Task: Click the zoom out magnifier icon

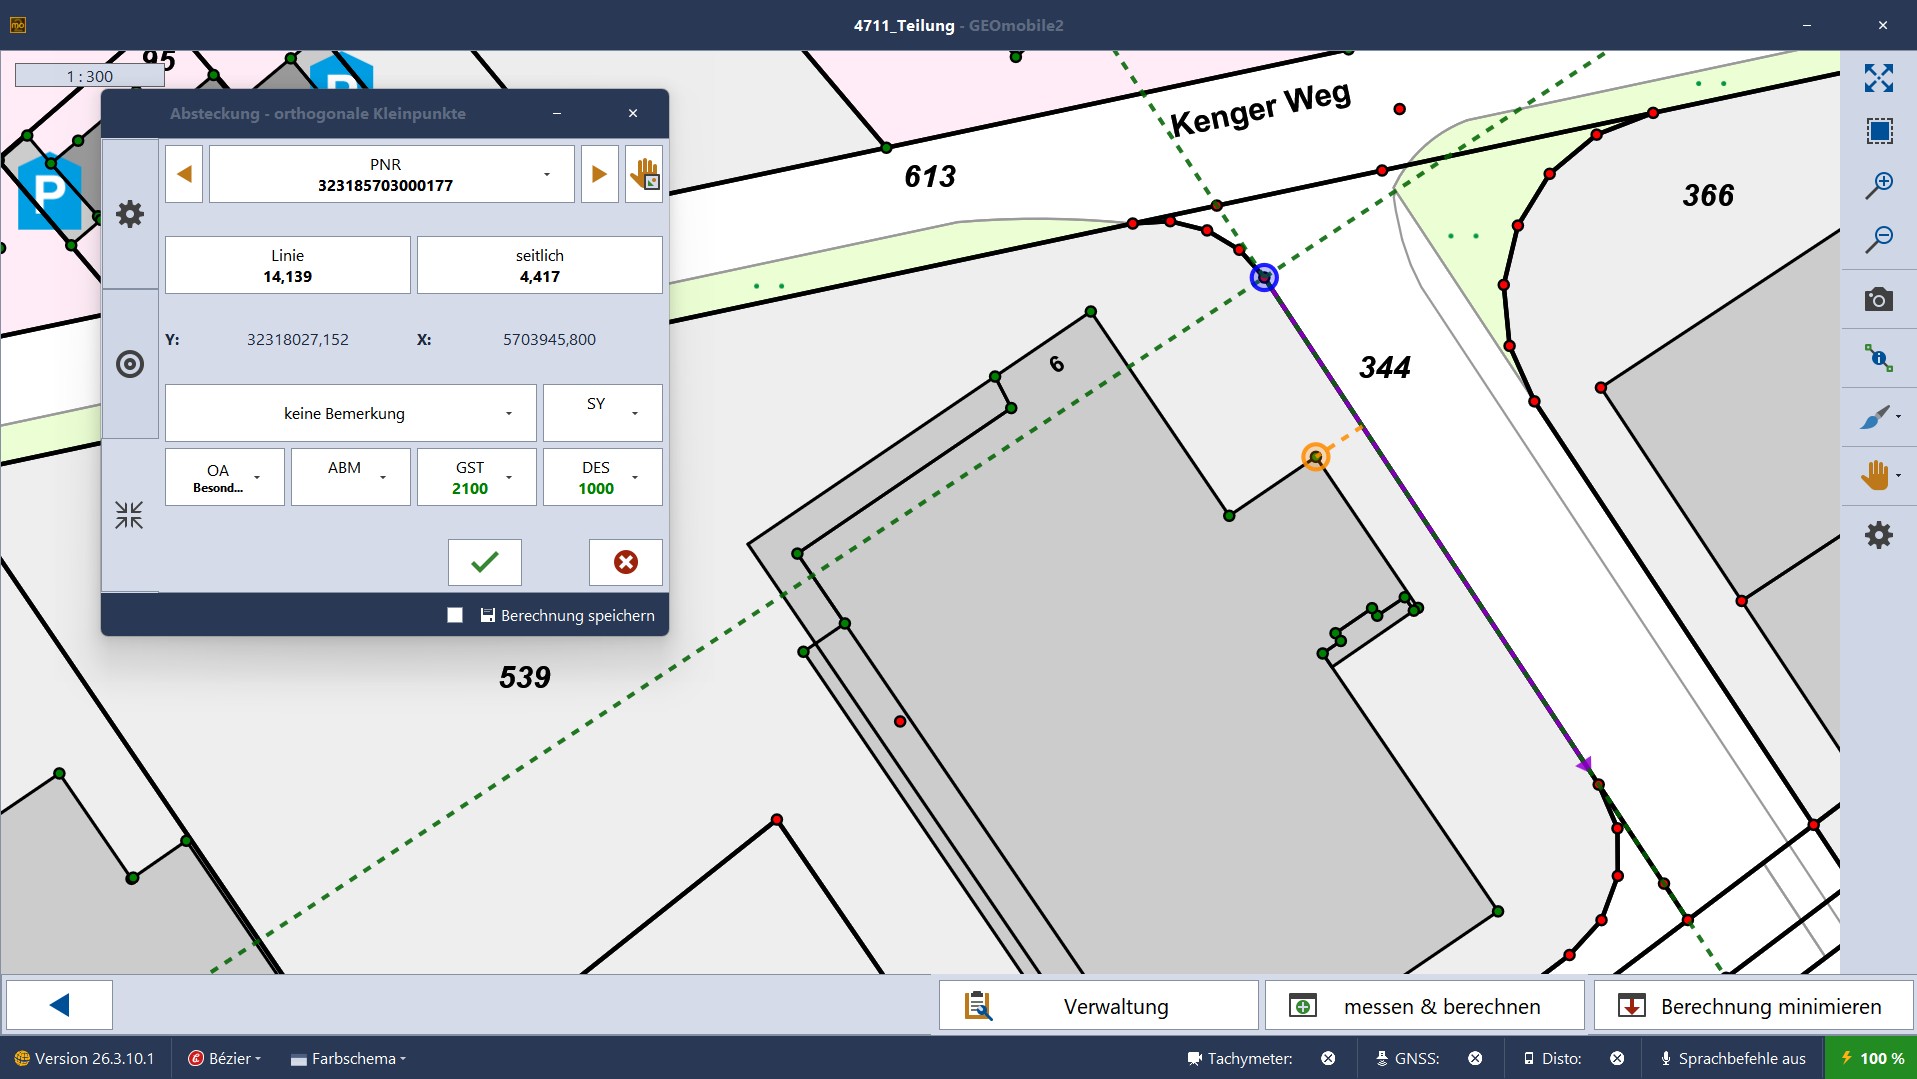Action: (x=1878, y=240)
